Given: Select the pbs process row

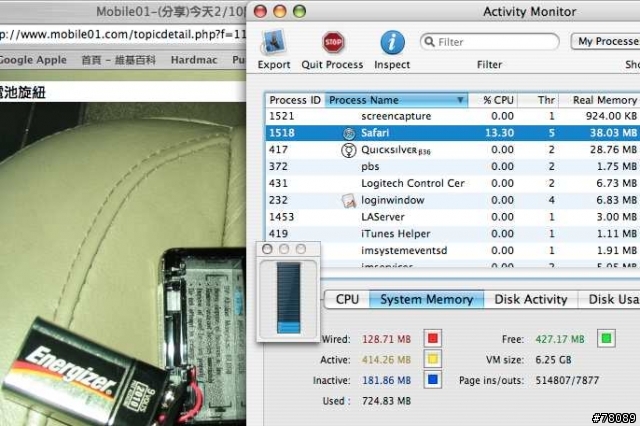Looking at the screenshot, I should 453,166.
